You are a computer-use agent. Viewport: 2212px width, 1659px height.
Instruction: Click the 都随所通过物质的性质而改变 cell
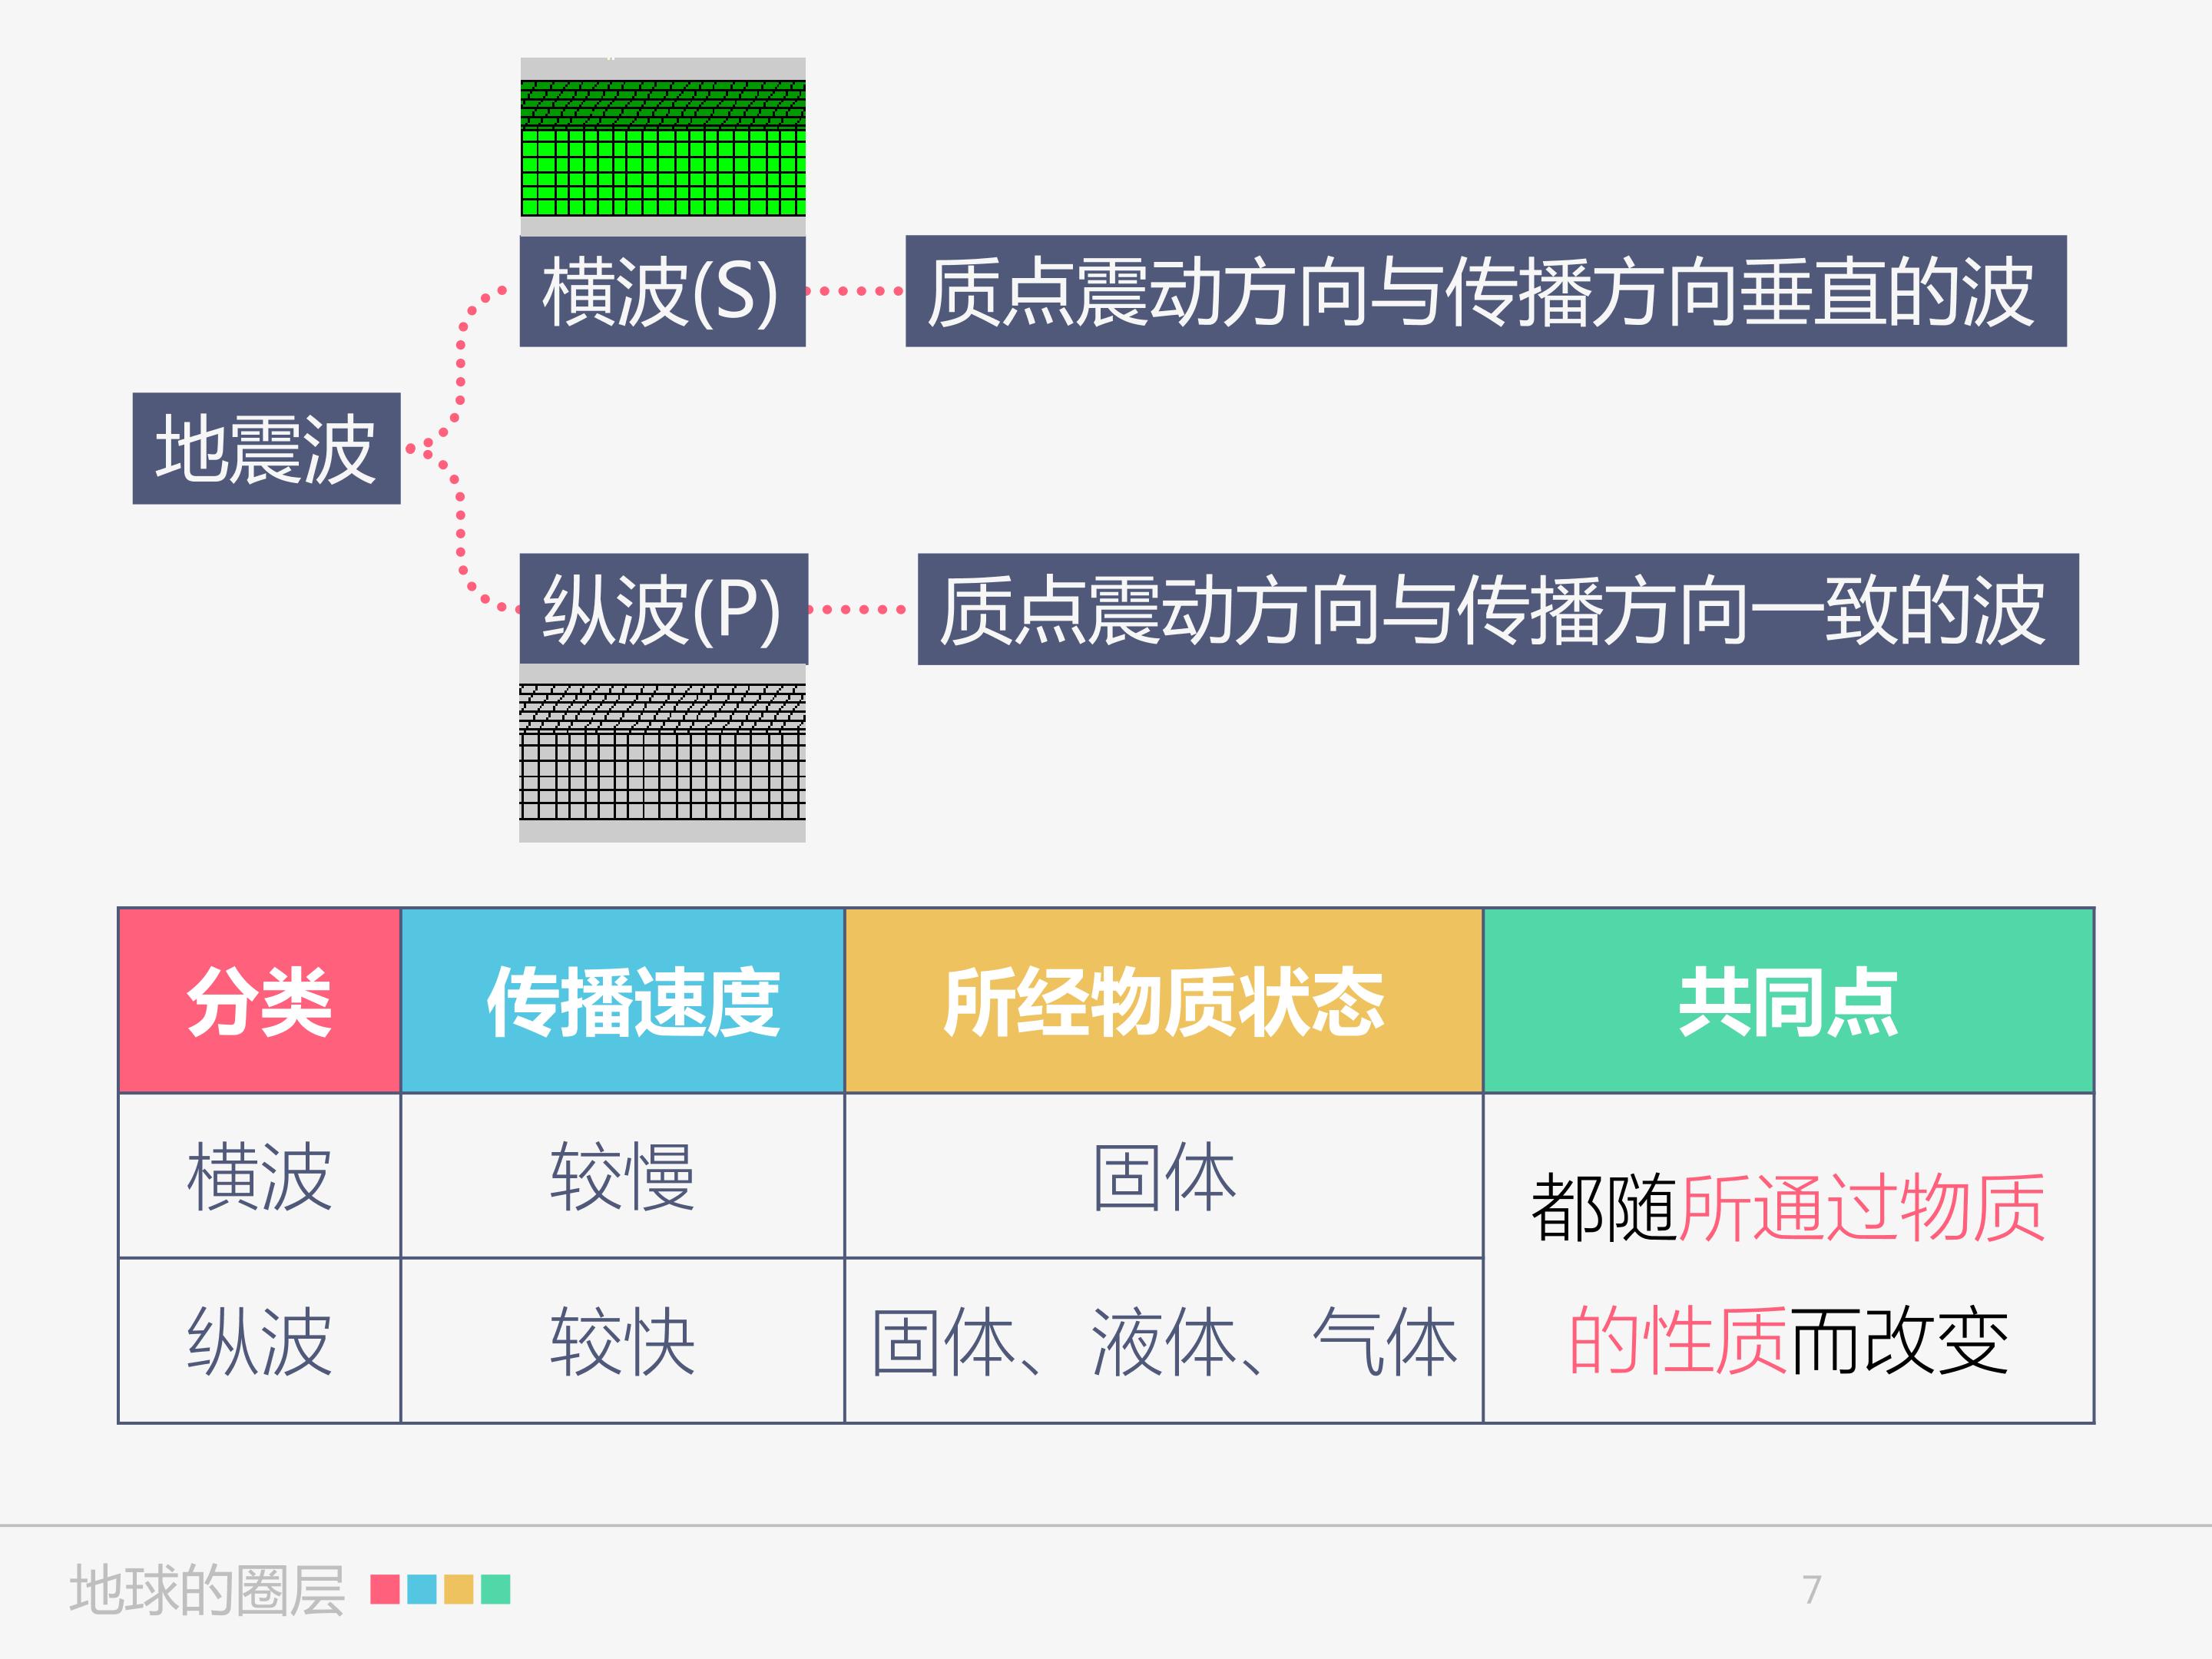(1789, 1258)
